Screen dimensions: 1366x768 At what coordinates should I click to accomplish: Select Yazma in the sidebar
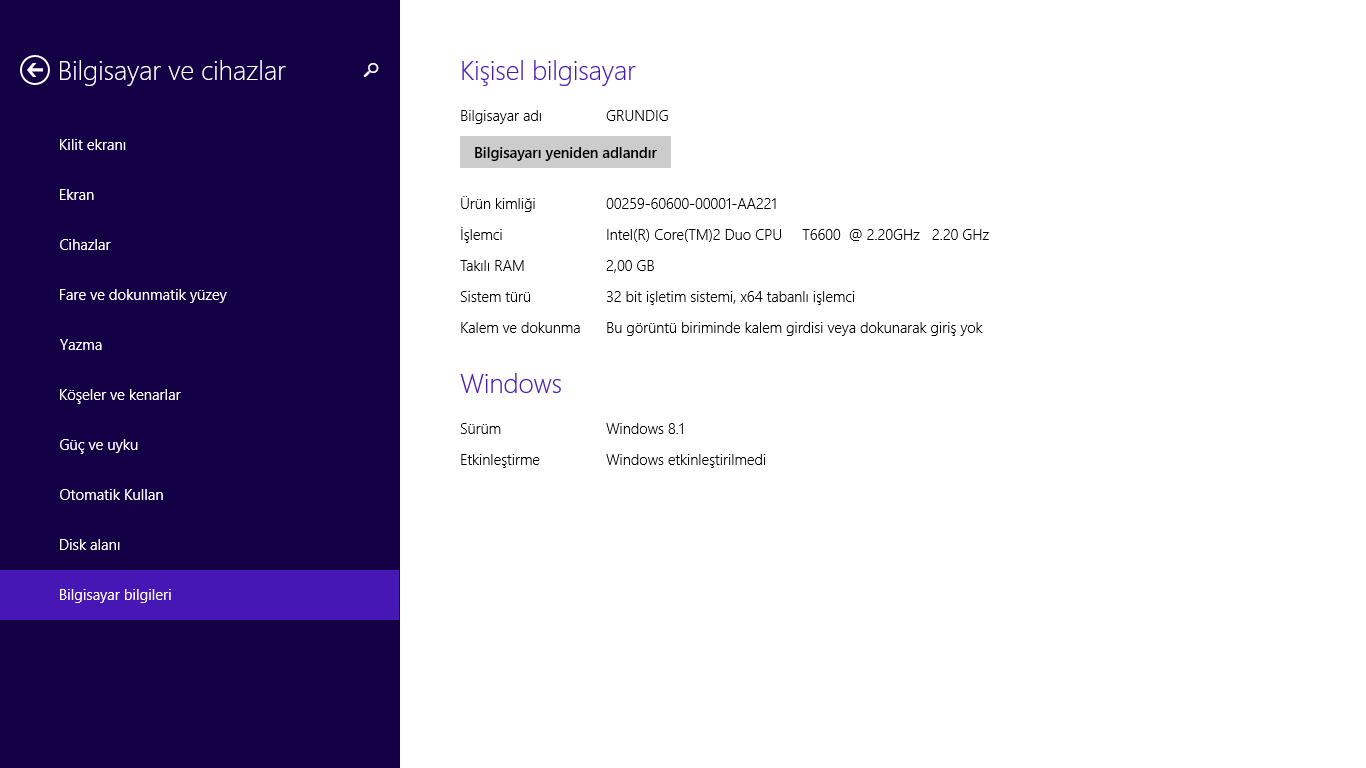(x=200, y=345)
